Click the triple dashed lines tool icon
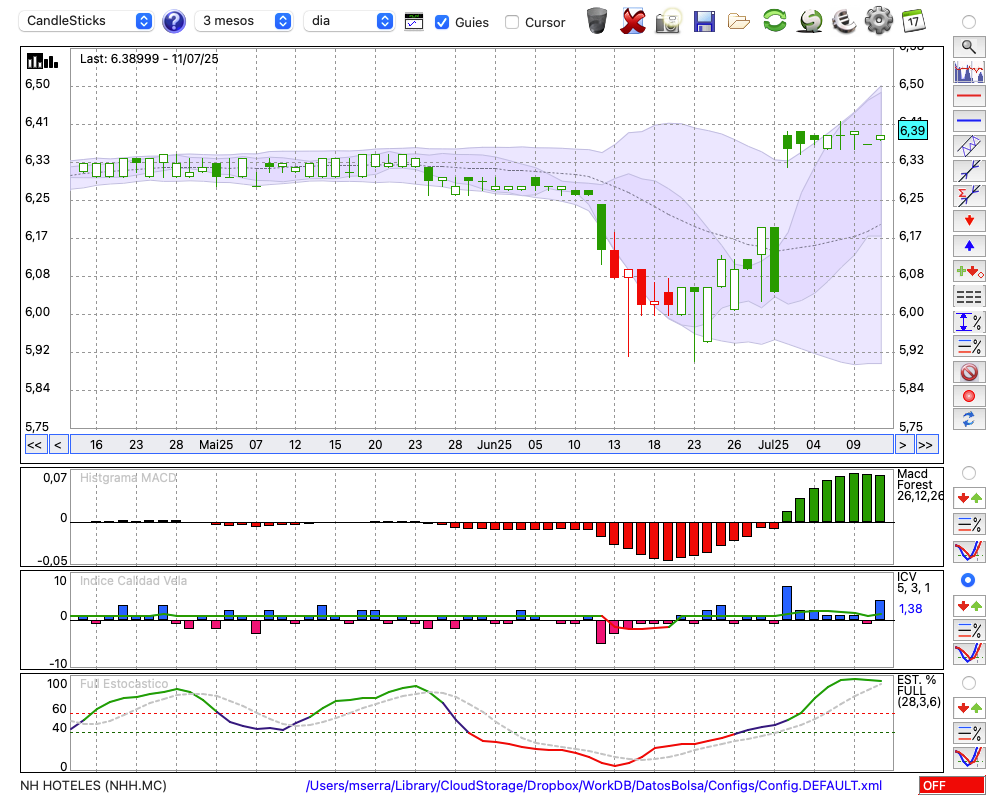The image size is (1000, 800). pyautogui.click(x=969, y=296)
